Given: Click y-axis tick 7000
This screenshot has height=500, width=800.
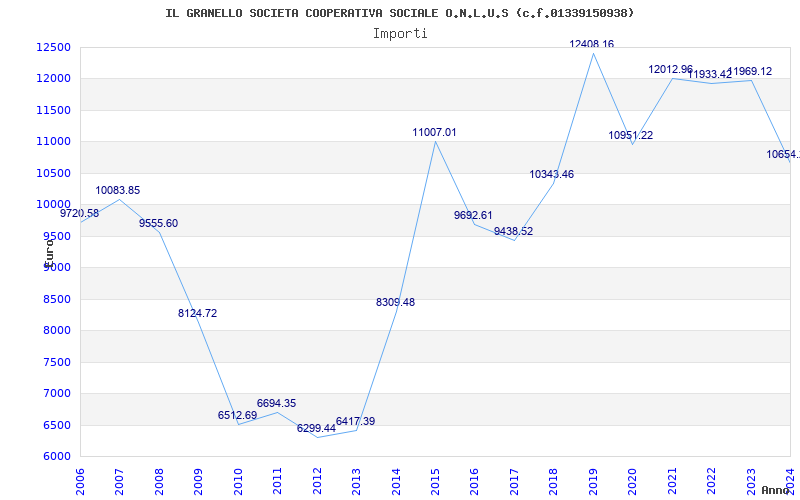Looking at the screenshot, I should click(x=56, y=393).
